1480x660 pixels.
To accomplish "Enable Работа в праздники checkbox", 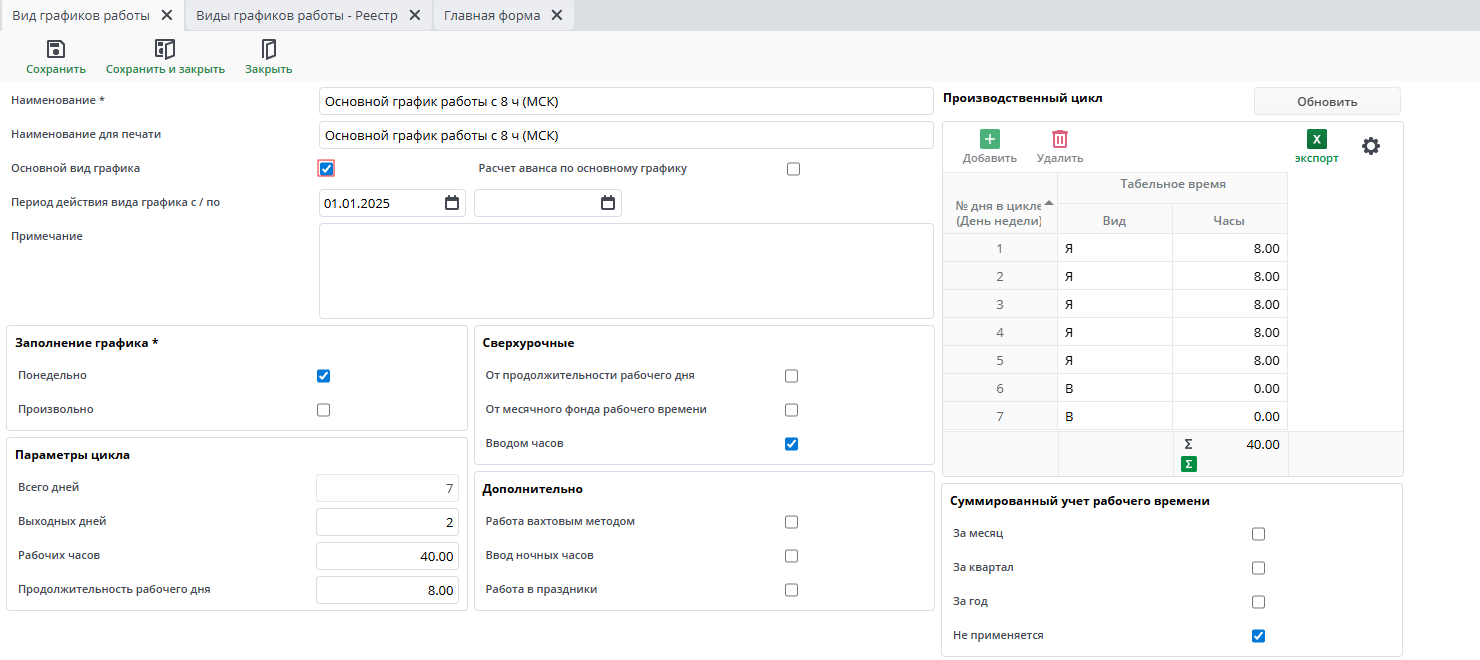I will [791, 590].
